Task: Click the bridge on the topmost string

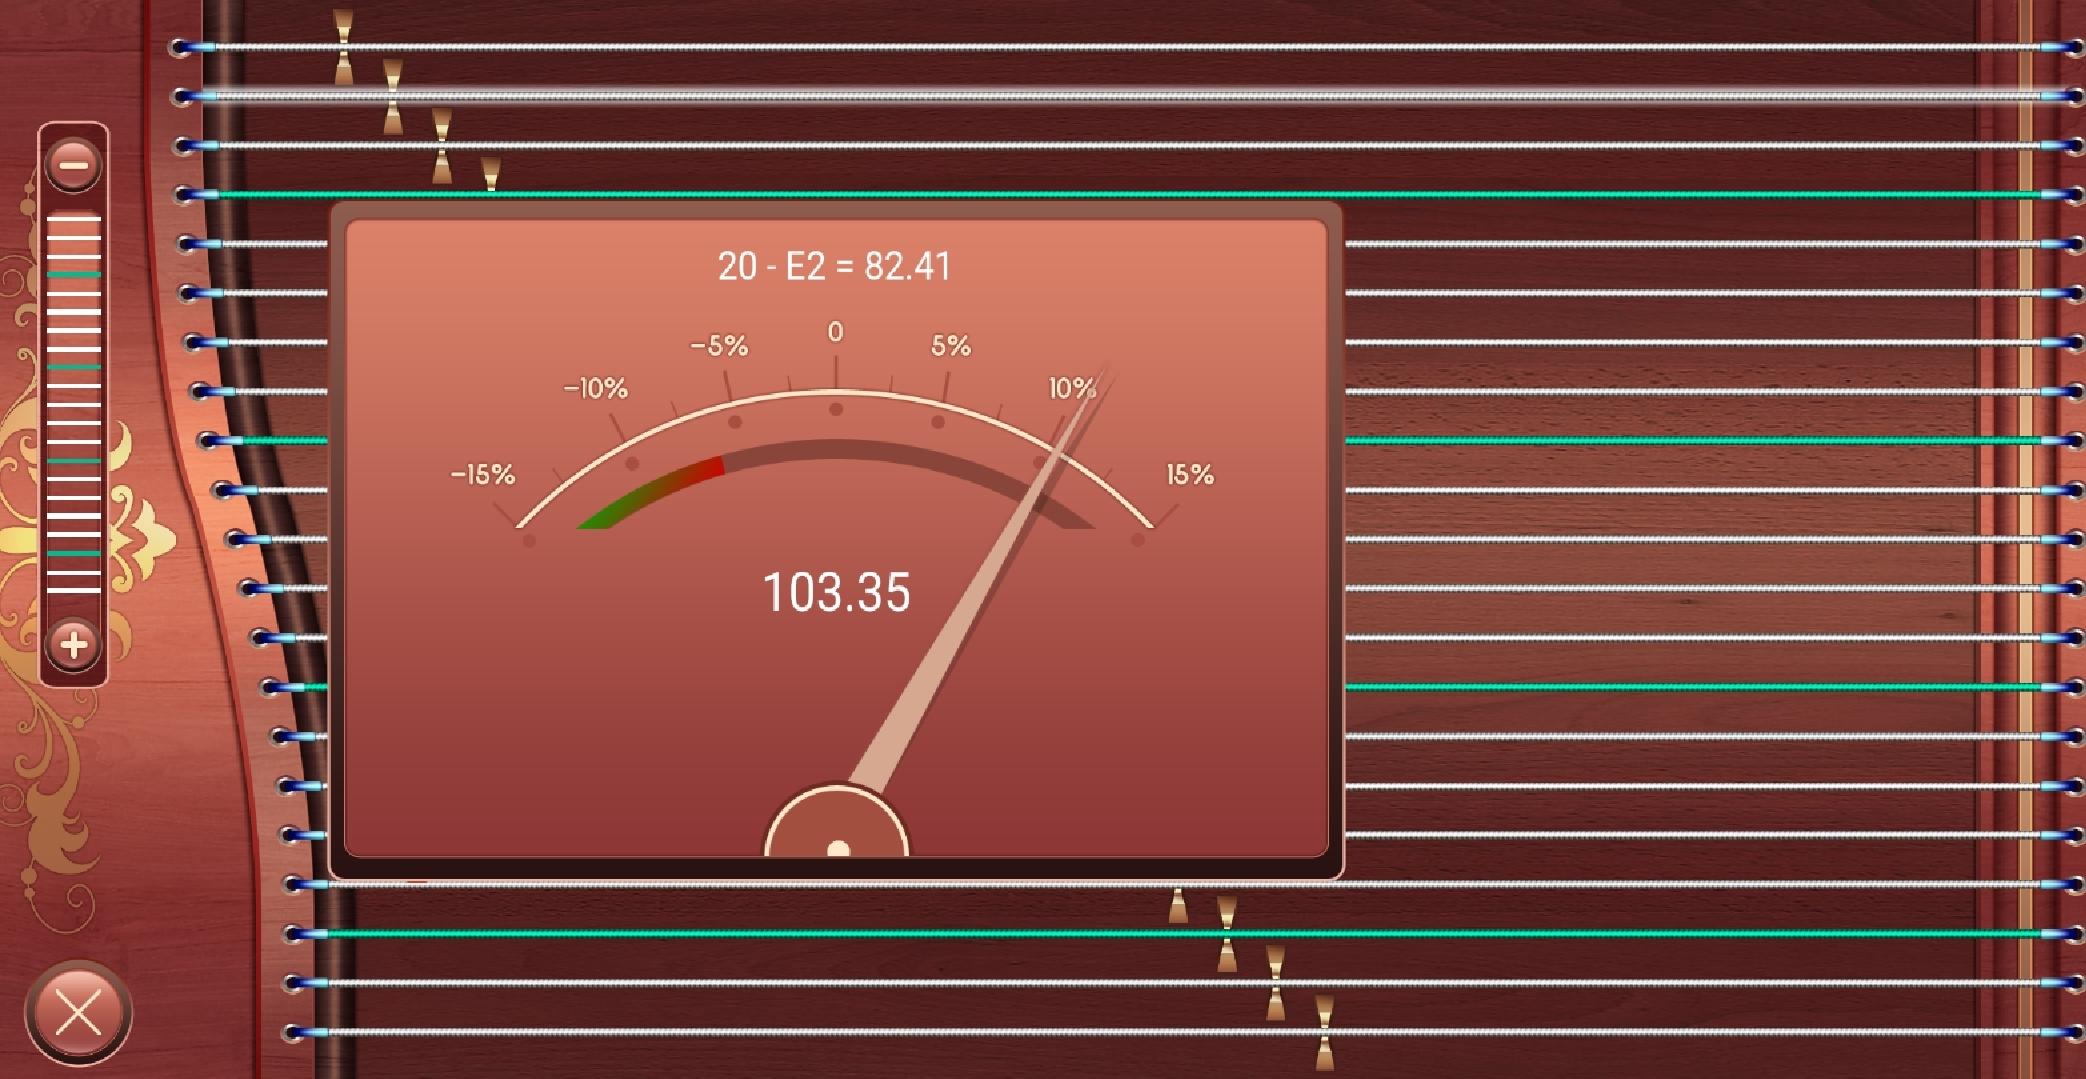Action: pyautogui.click(x=343, y=47)
